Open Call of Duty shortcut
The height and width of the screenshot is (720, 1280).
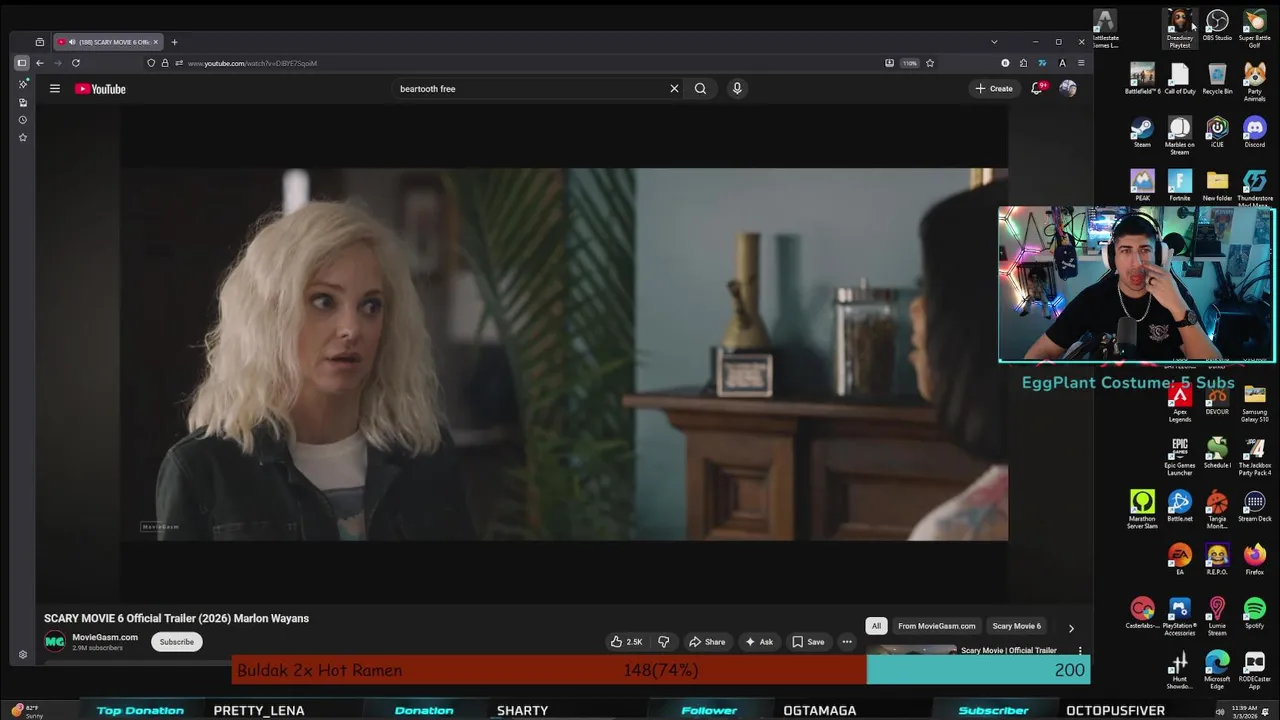[1180, 79]
